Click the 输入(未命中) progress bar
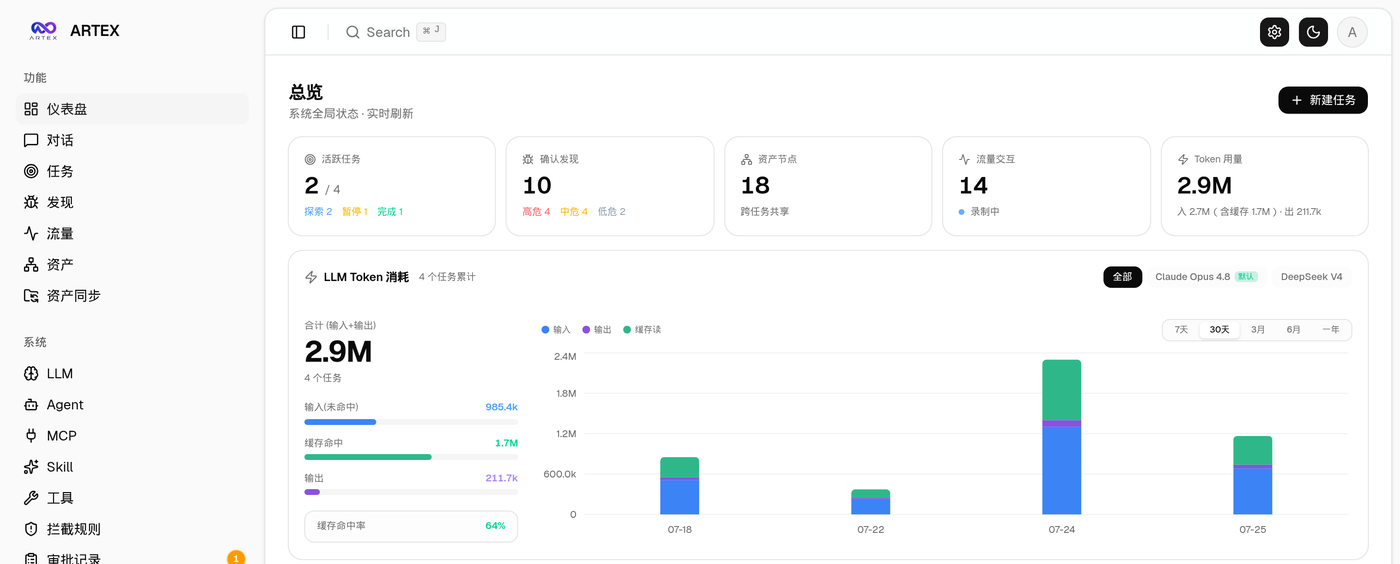Viewport: 1400px width, 564px height. 411,422
